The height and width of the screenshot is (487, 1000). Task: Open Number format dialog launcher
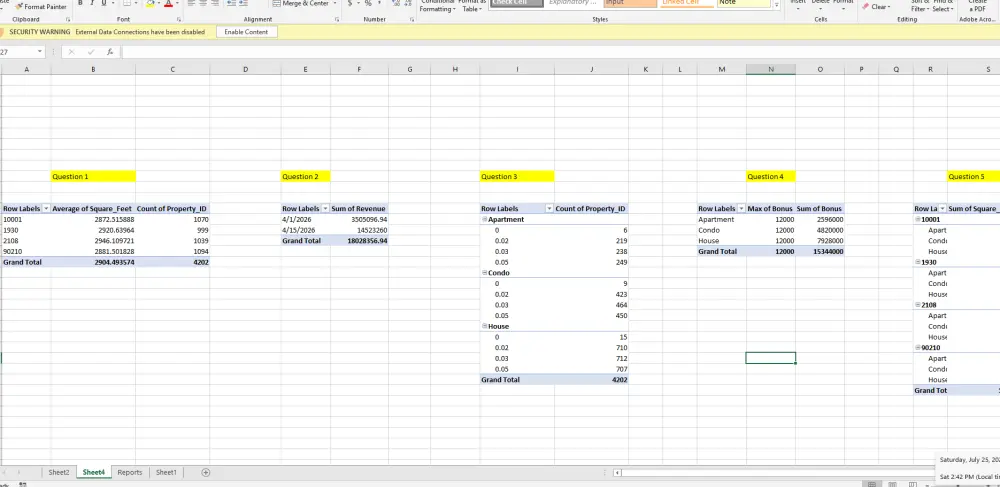click(x=412, y=20)
